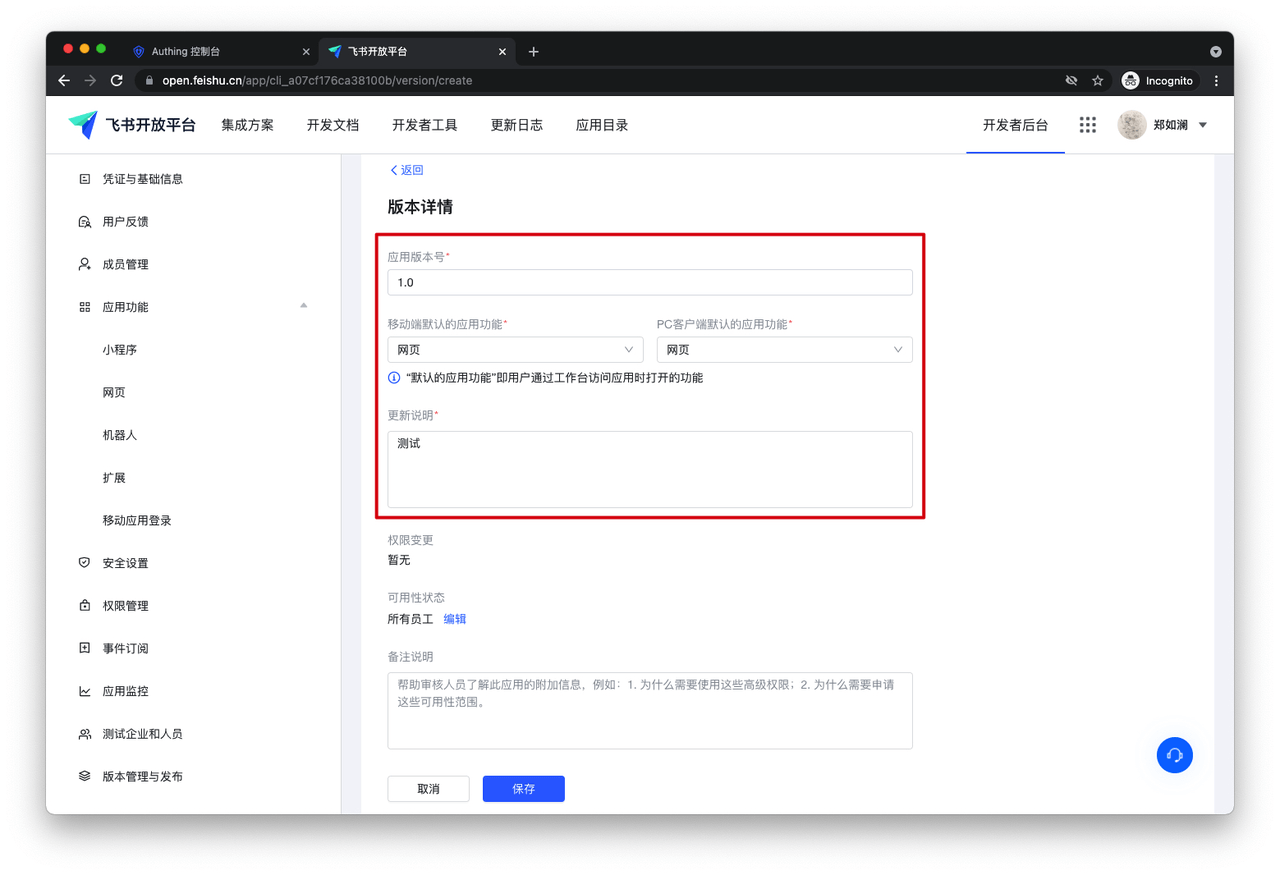Collapse the 应用功能 sidebar section
Image resolution: width=1280 pixels, height=875 pixels.
click(x=303, y=306)
